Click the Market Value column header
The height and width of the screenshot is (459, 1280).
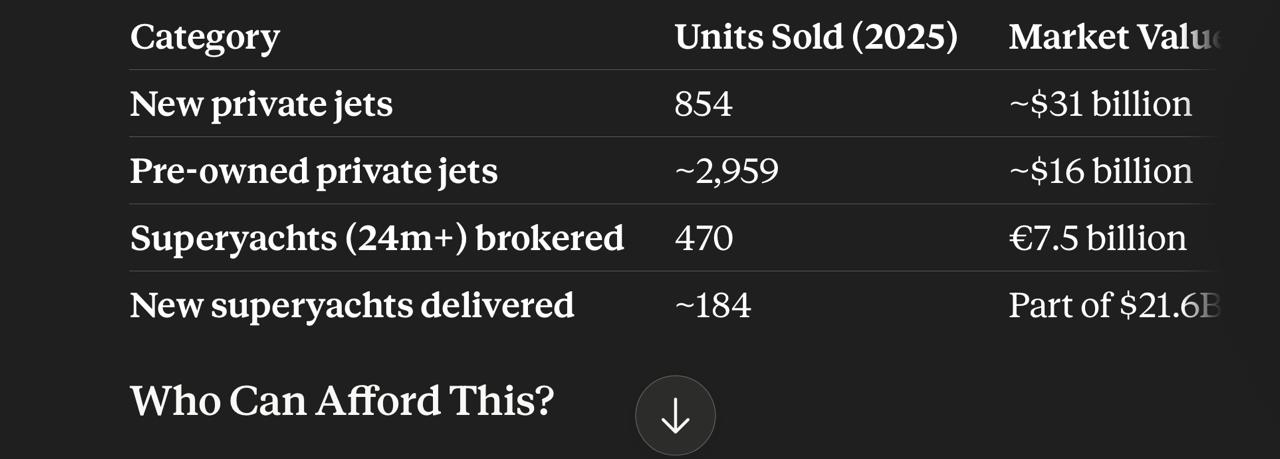point(1116,38)
